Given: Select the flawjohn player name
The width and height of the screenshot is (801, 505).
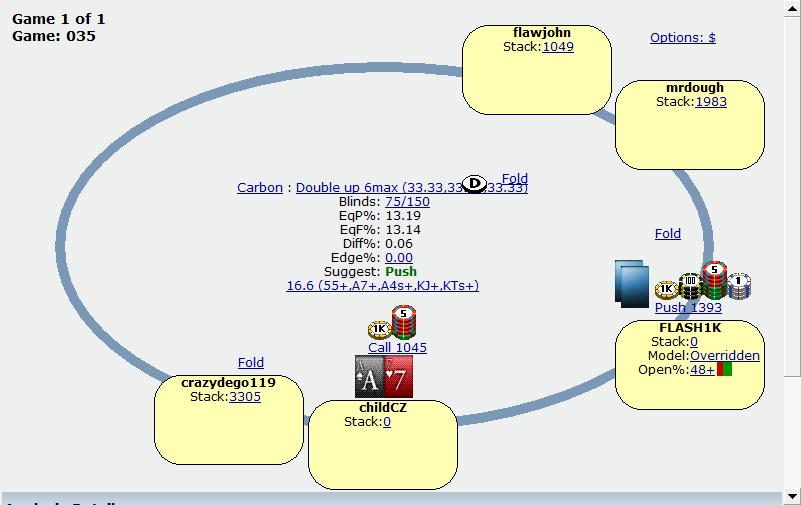Looking at the screenshot, I should tap(541, 33).
